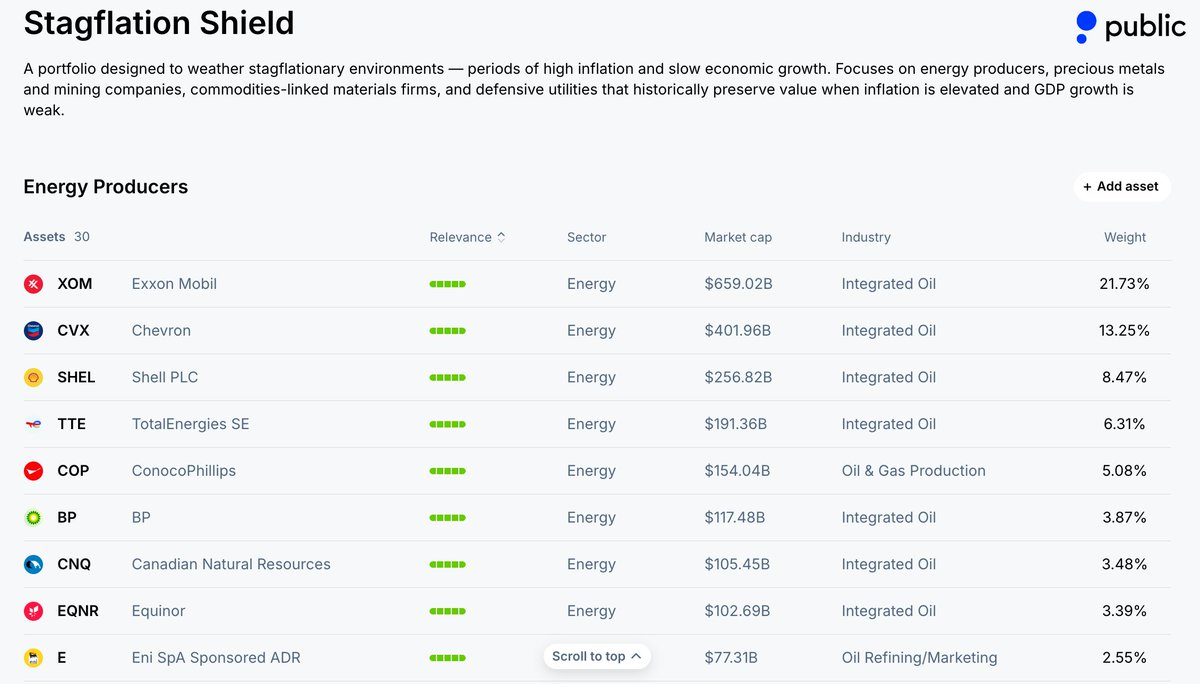Click the Equinor company name
The width and height of the screenshot is (1200, 684).
(x=158, y=611)
